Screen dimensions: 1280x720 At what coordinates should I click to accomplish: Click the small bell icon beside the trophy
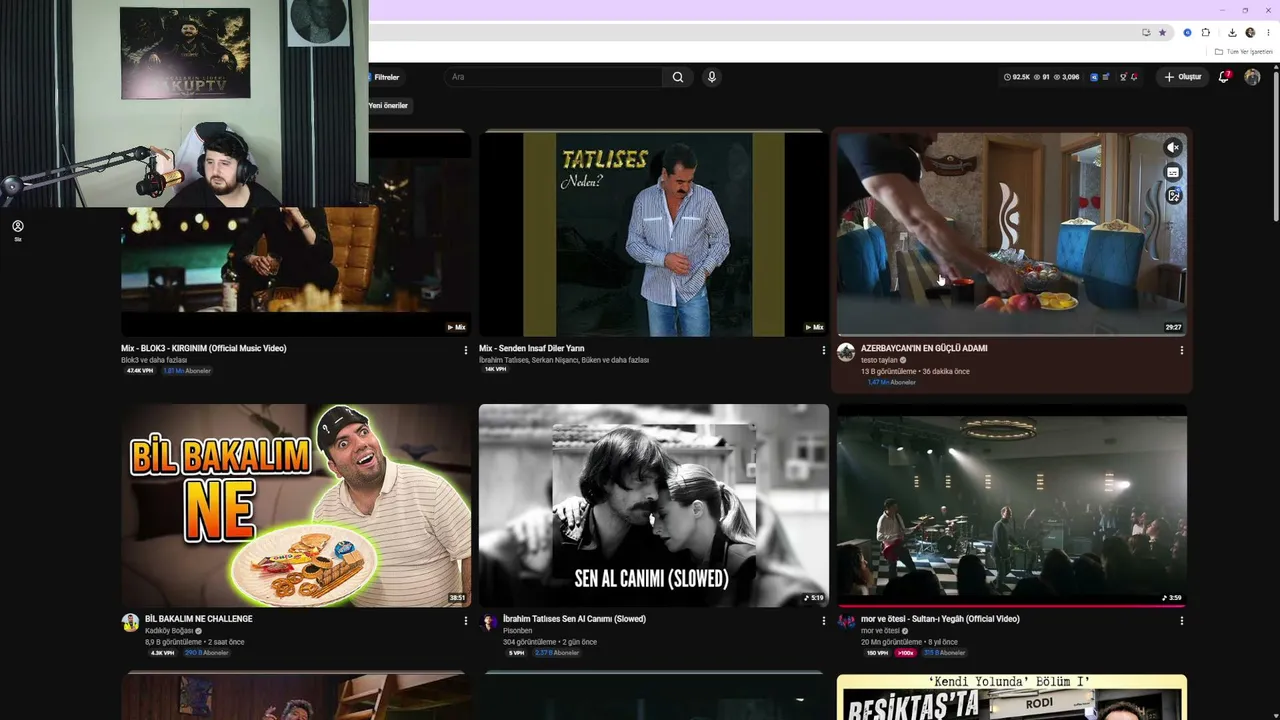1134,77
